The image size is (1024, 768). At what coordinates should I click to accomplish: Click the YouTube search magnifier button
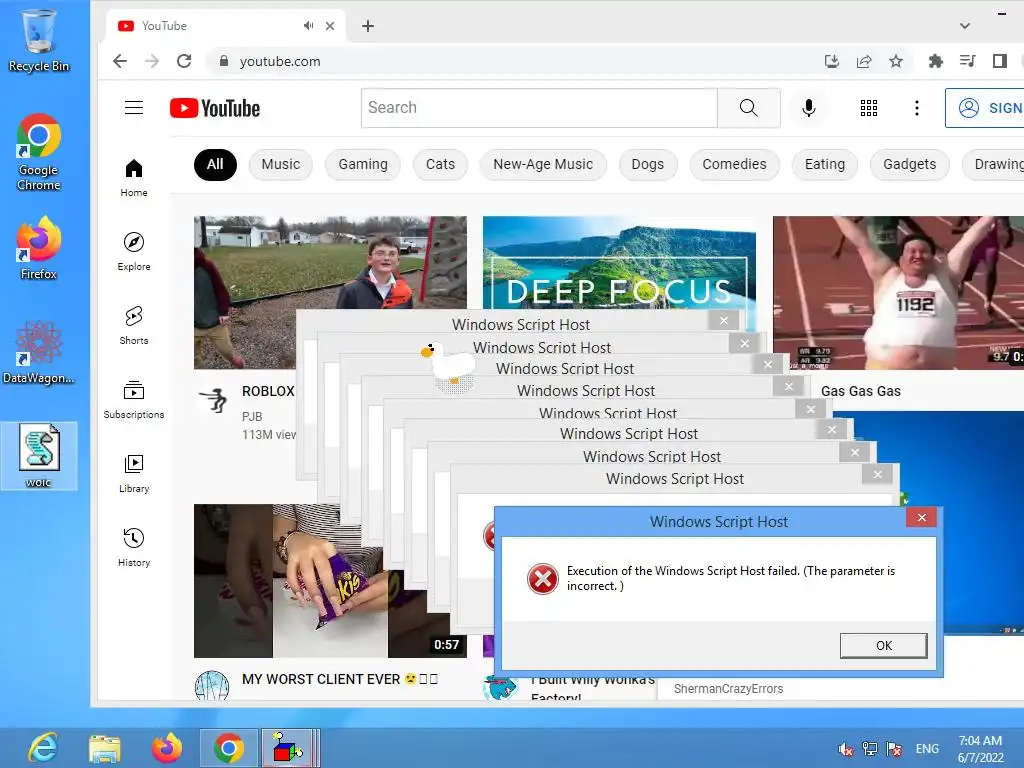click(748, 108)
